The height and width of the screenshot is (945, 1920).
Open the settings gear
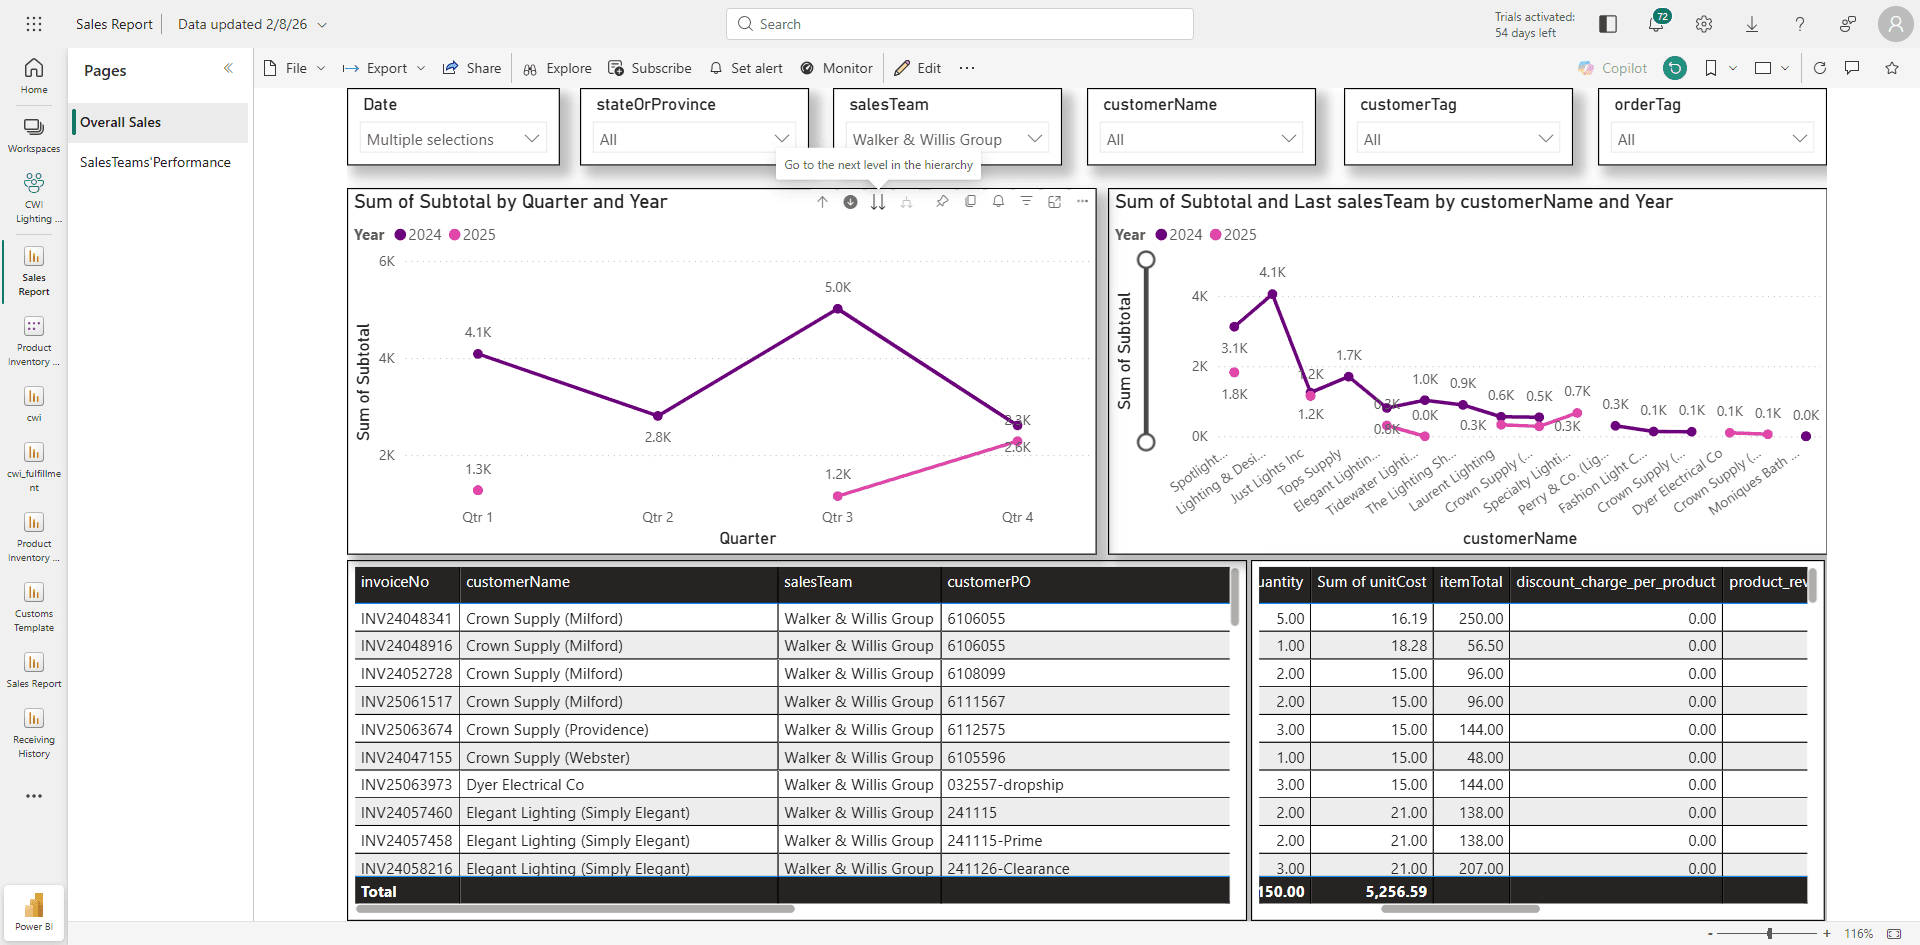(1704, 24)
